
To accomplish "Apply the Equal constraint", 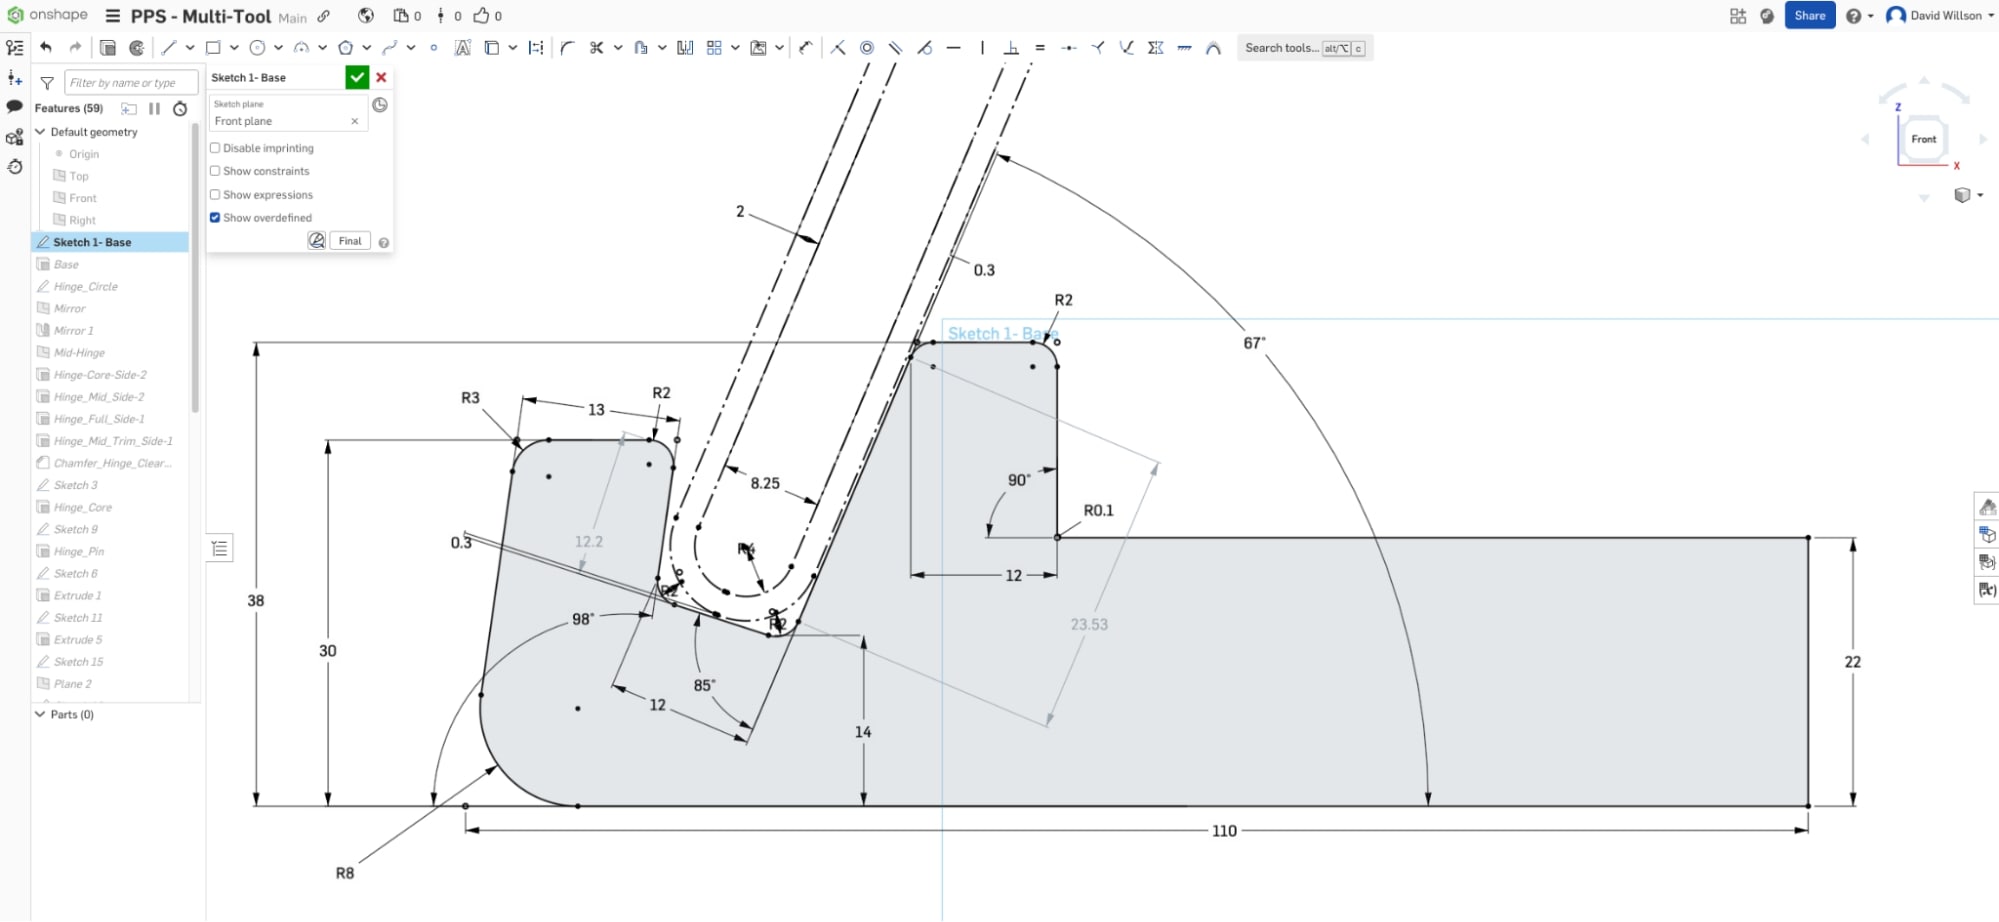I will 1040,47.
